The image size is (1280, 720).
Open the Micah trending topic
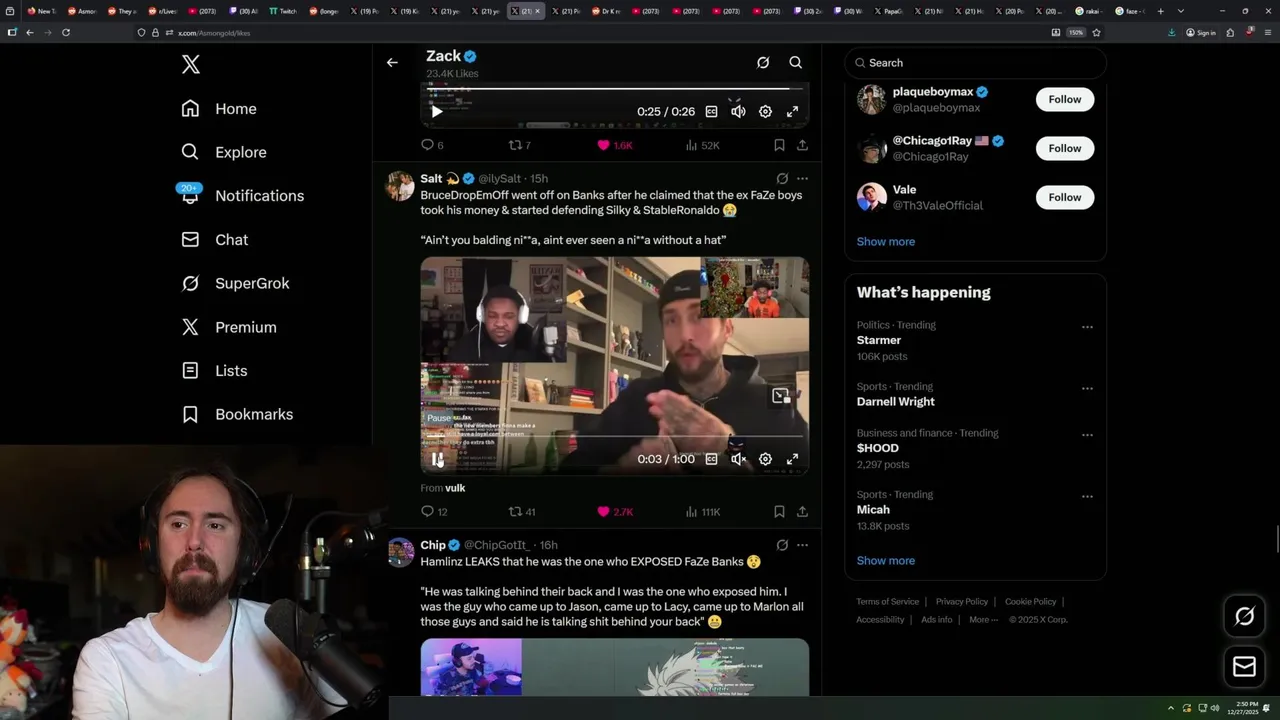873,509
